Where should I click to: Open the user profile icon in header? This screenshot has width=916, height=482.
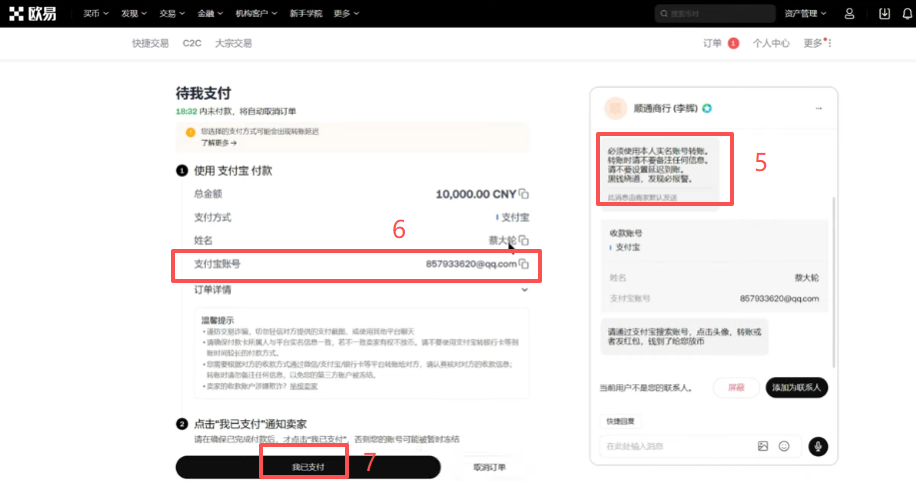click(x=849, y=13)
